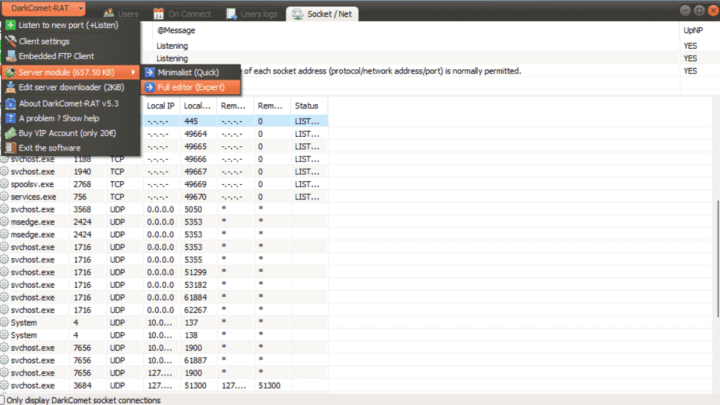The width and height of the screenshot is (720, 405).
Task: Switch to the Users logs tab
Action: coord(252,14)
